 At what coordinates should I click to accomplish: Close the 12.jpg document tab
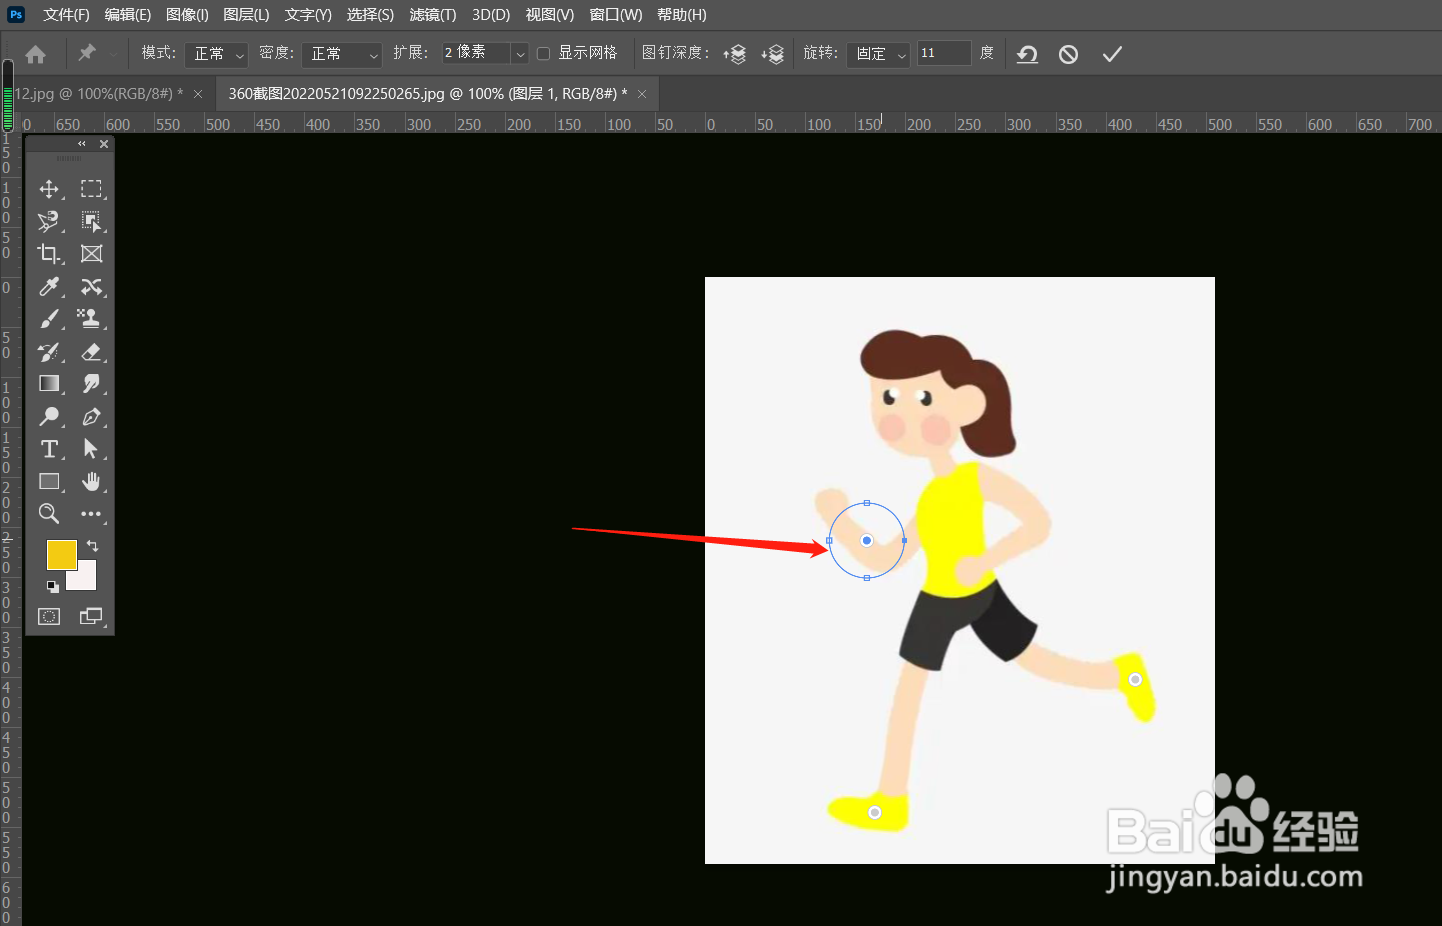[x=198, y=94]
